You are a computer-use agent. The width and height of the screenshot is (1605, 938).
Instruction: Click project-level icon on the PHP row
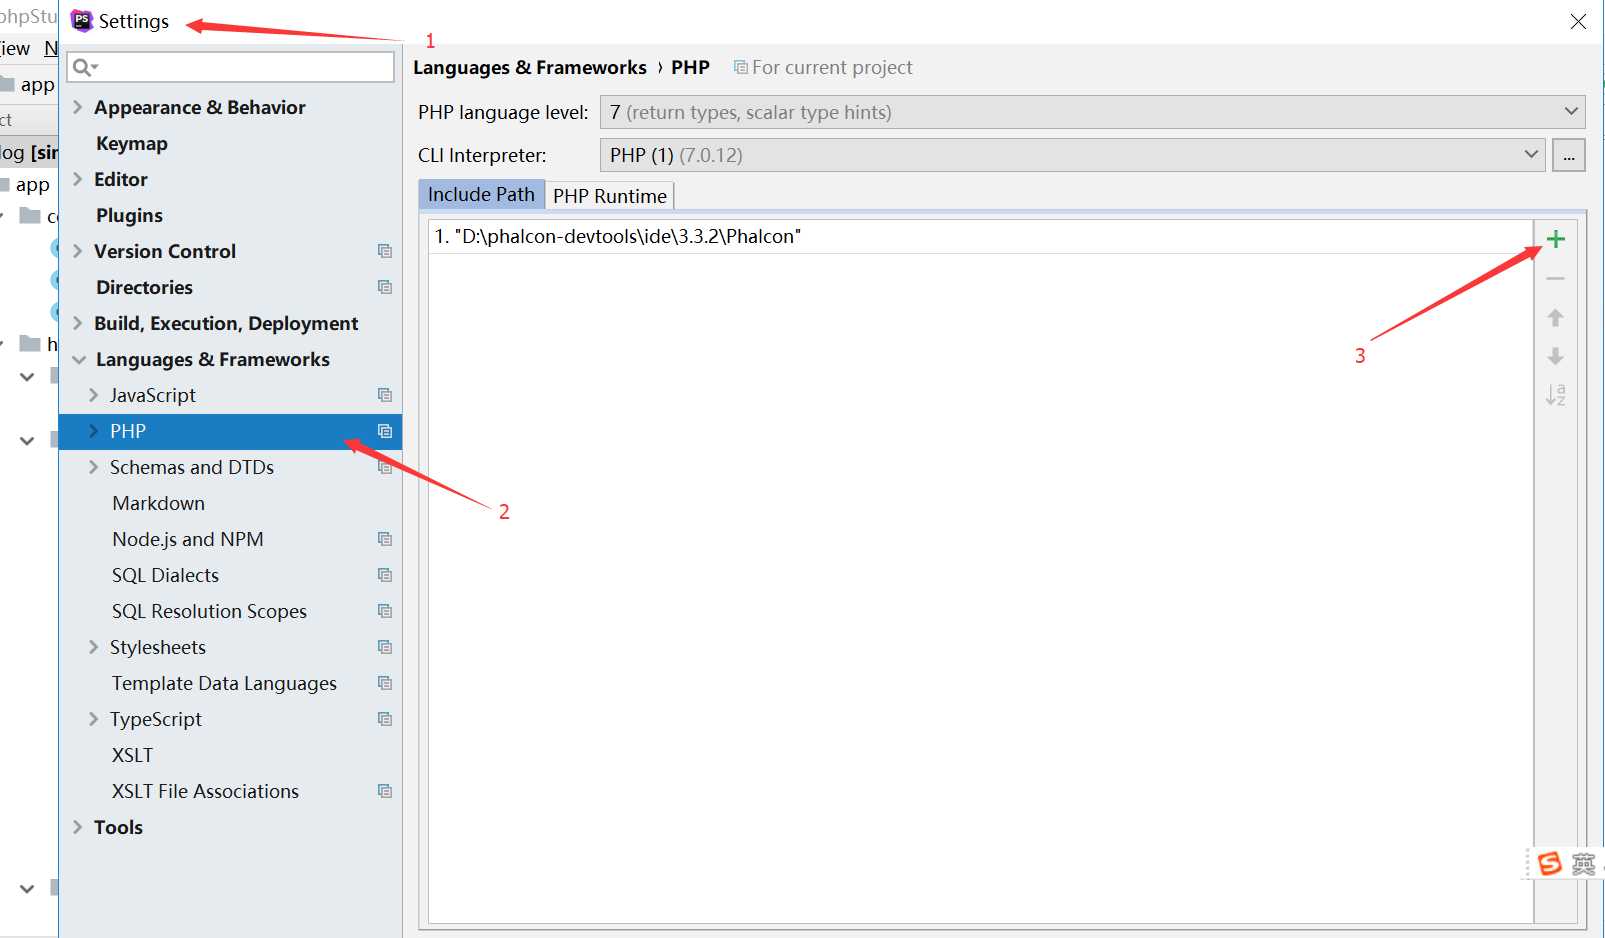point(385,431)
